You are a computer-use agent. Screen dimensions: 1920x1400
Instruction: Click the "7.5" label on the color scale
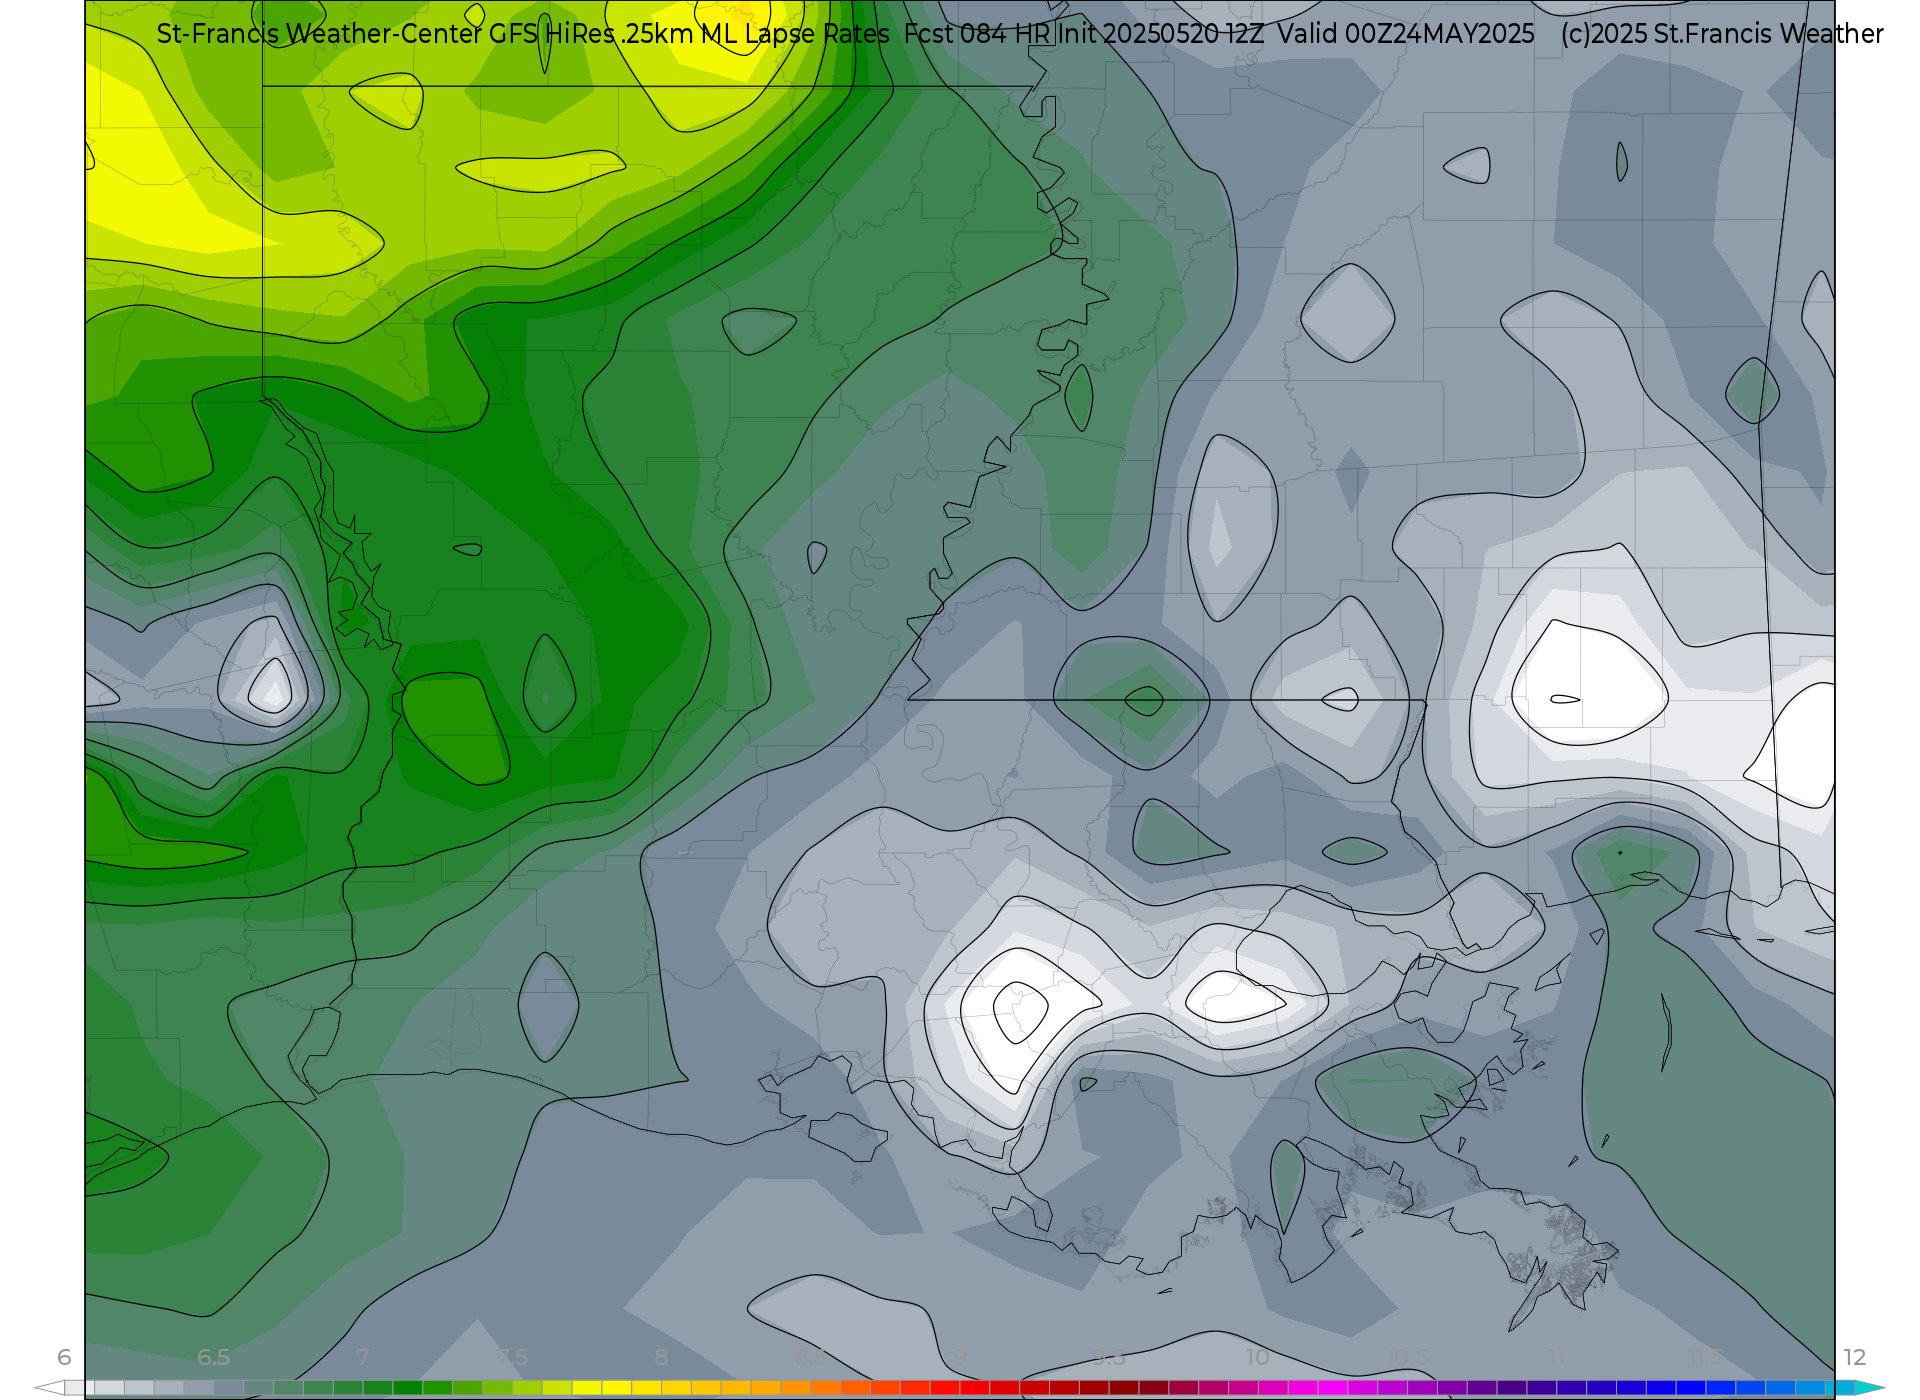click(512, 1357)
